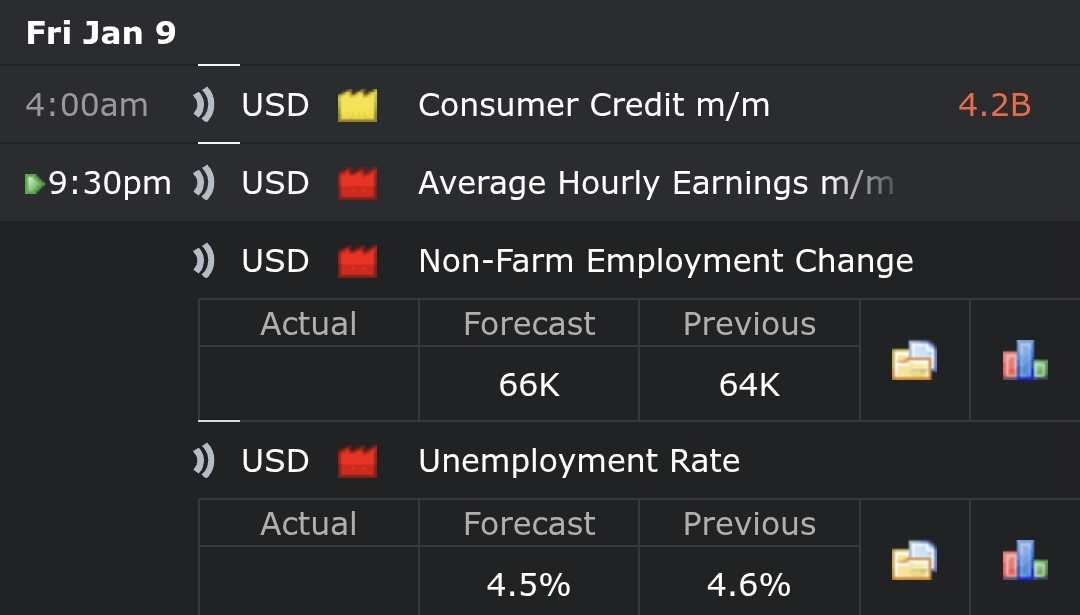The width and height of the screenshot is (1080, 615).
Task: Click yellow impact icon for Consumer Credit
Action: point(357,105)
